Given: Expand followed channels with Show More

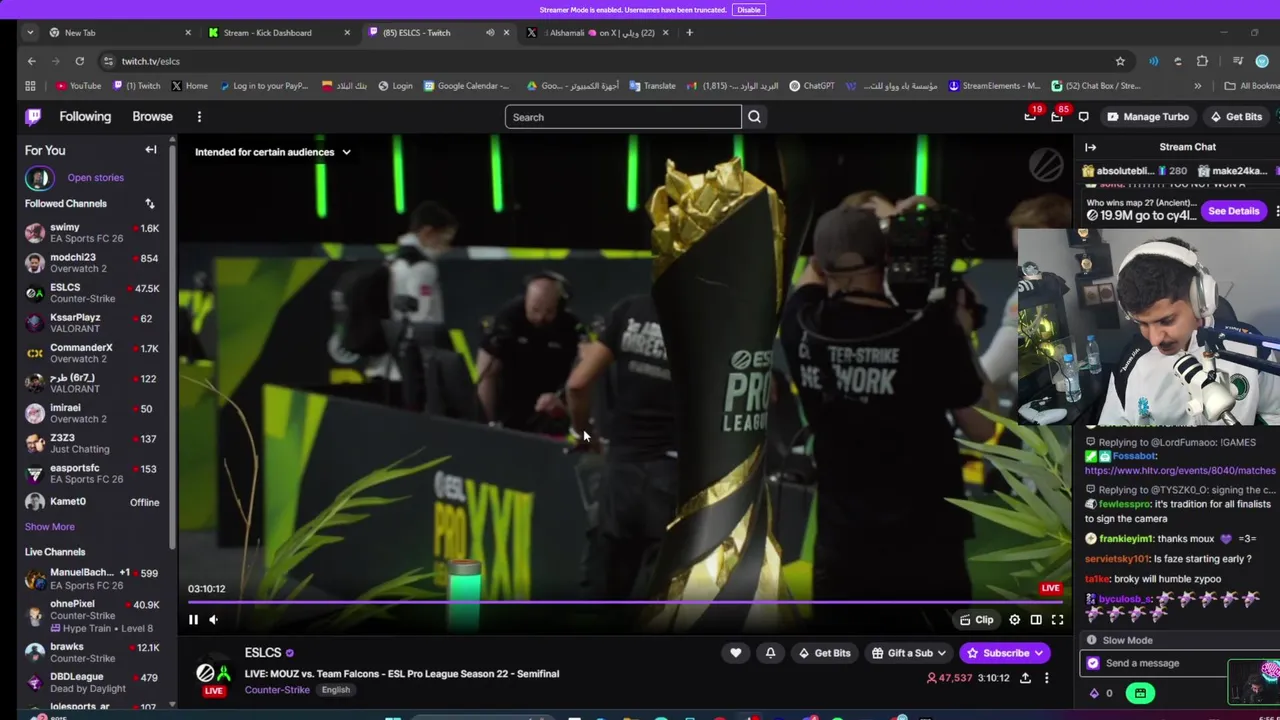Looking at the screenshot, I should (50, 527).
